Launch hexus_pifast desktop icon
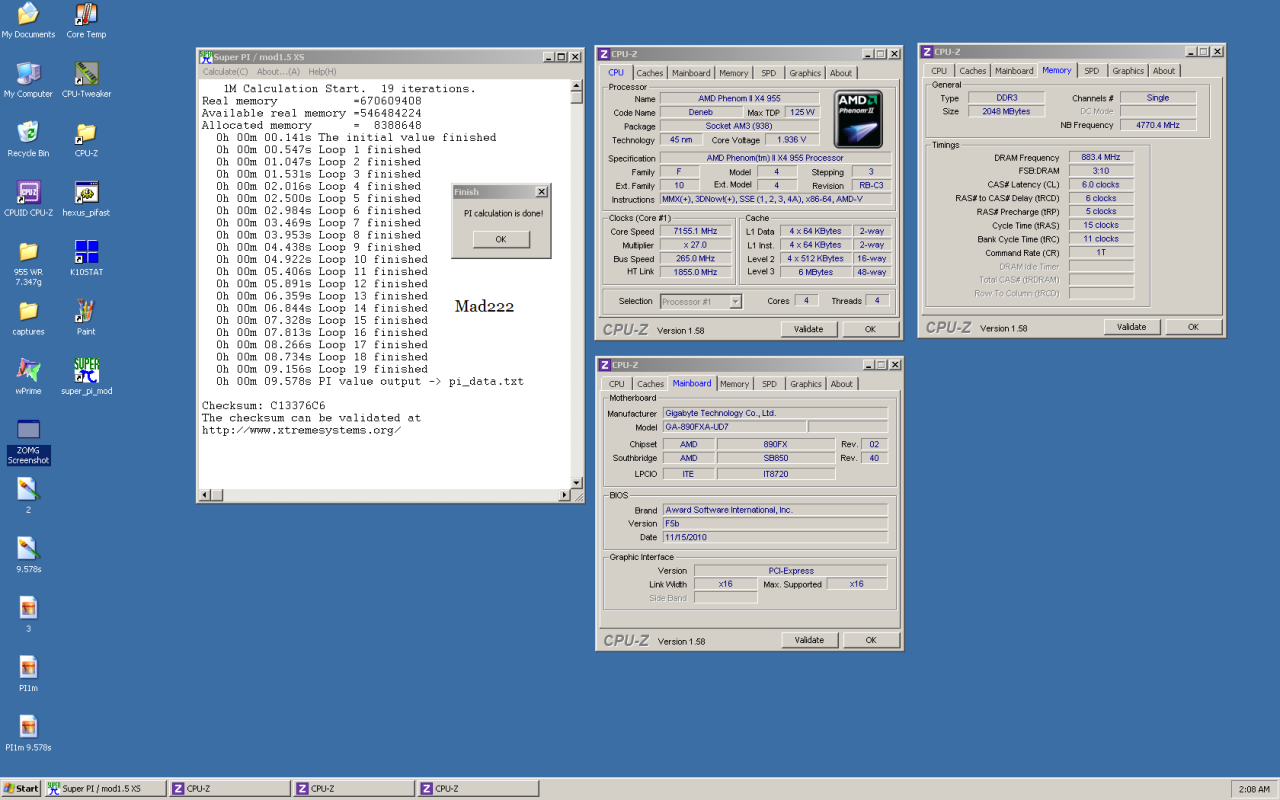Screen dimensions: 1280x800 (86, 198)
